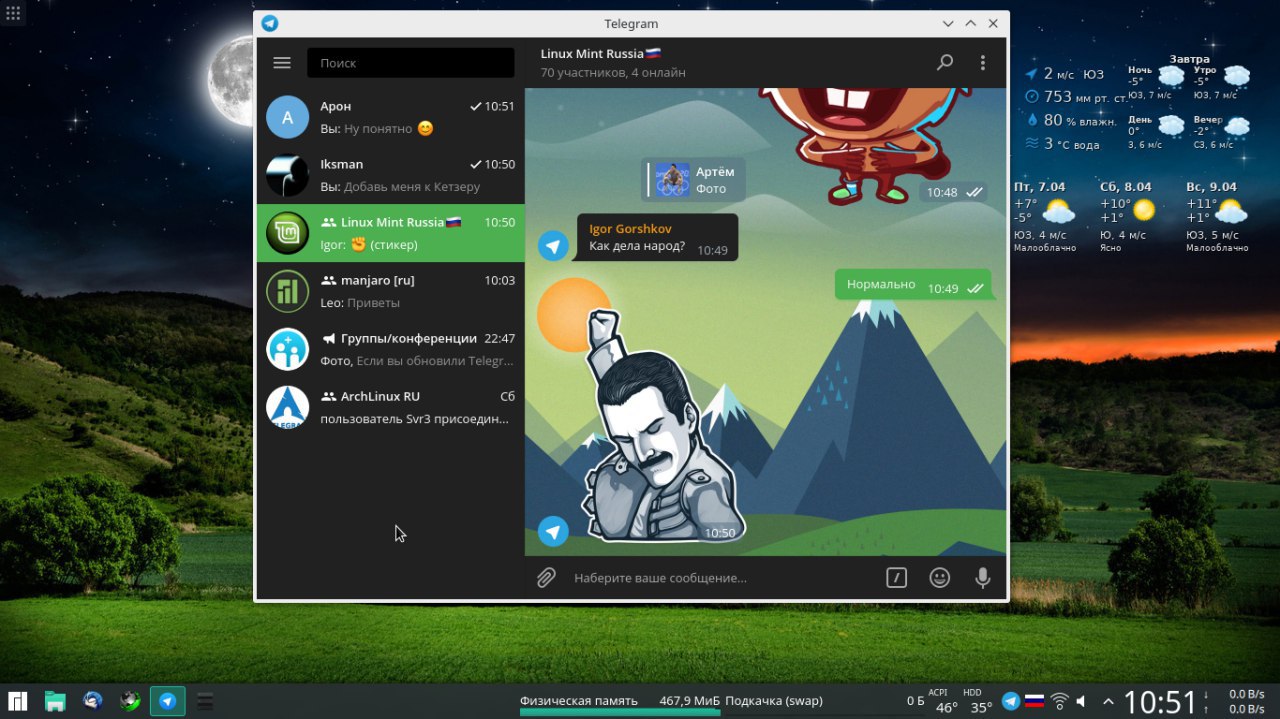1280x719 pixels.
Task: Open the volume speaker tray icon
Action: click(x=1084, y=701)
